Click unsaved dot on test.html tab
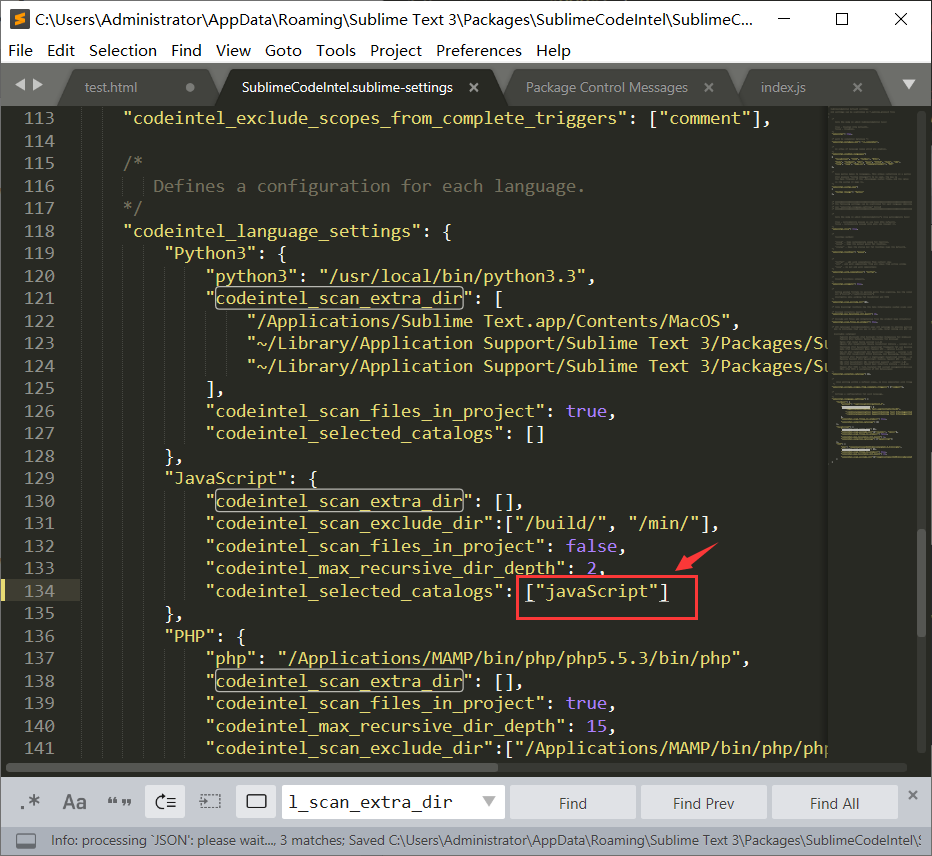This screenshot has height=856, width=932. click(x=190, y=87)
